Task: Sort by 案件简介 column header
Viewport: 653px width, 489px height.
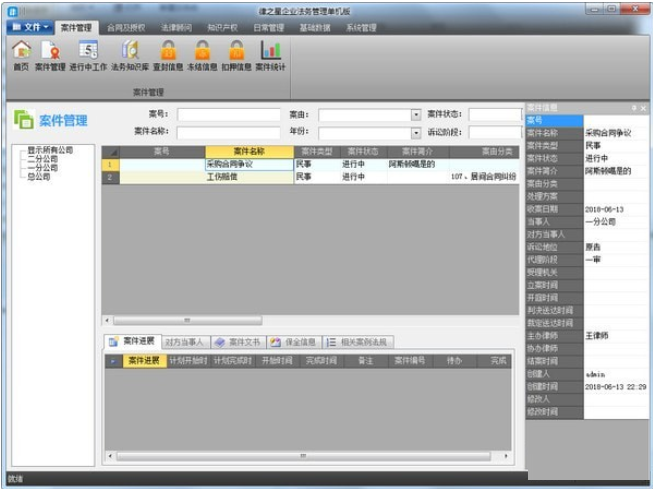Action: click(x=418, y=152)
